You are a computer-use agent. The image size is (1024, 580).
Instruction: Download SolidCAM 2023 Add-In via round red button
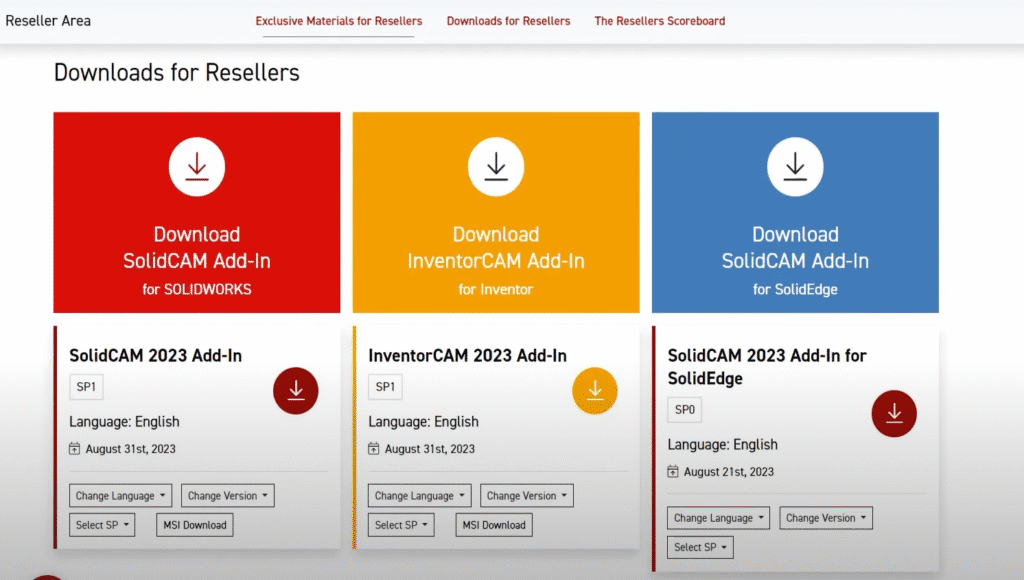coord(296,391)
